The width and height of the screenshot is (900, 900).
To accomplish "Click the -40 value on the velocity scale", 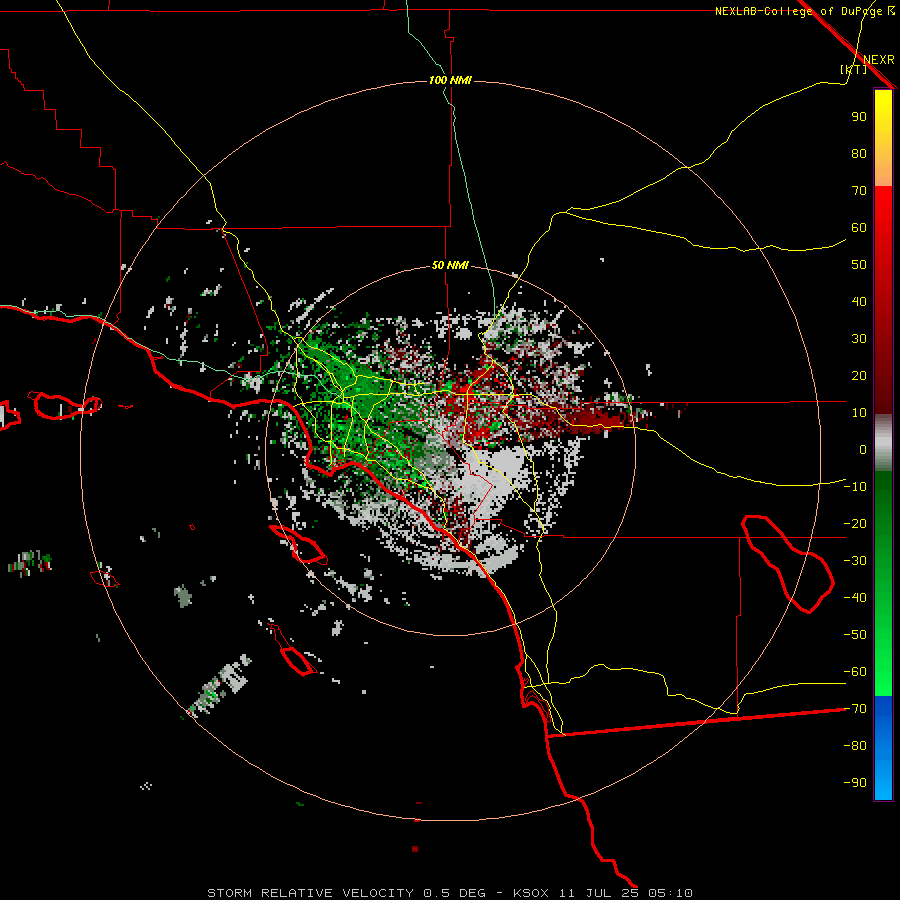I will (855, 598).
